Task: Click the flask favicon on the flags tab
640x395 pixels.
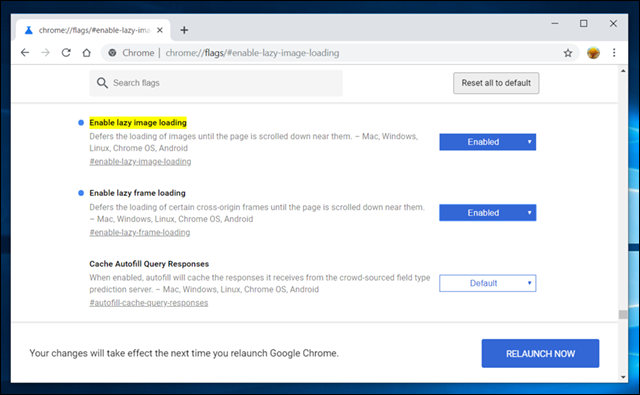Action: [29, 30]
